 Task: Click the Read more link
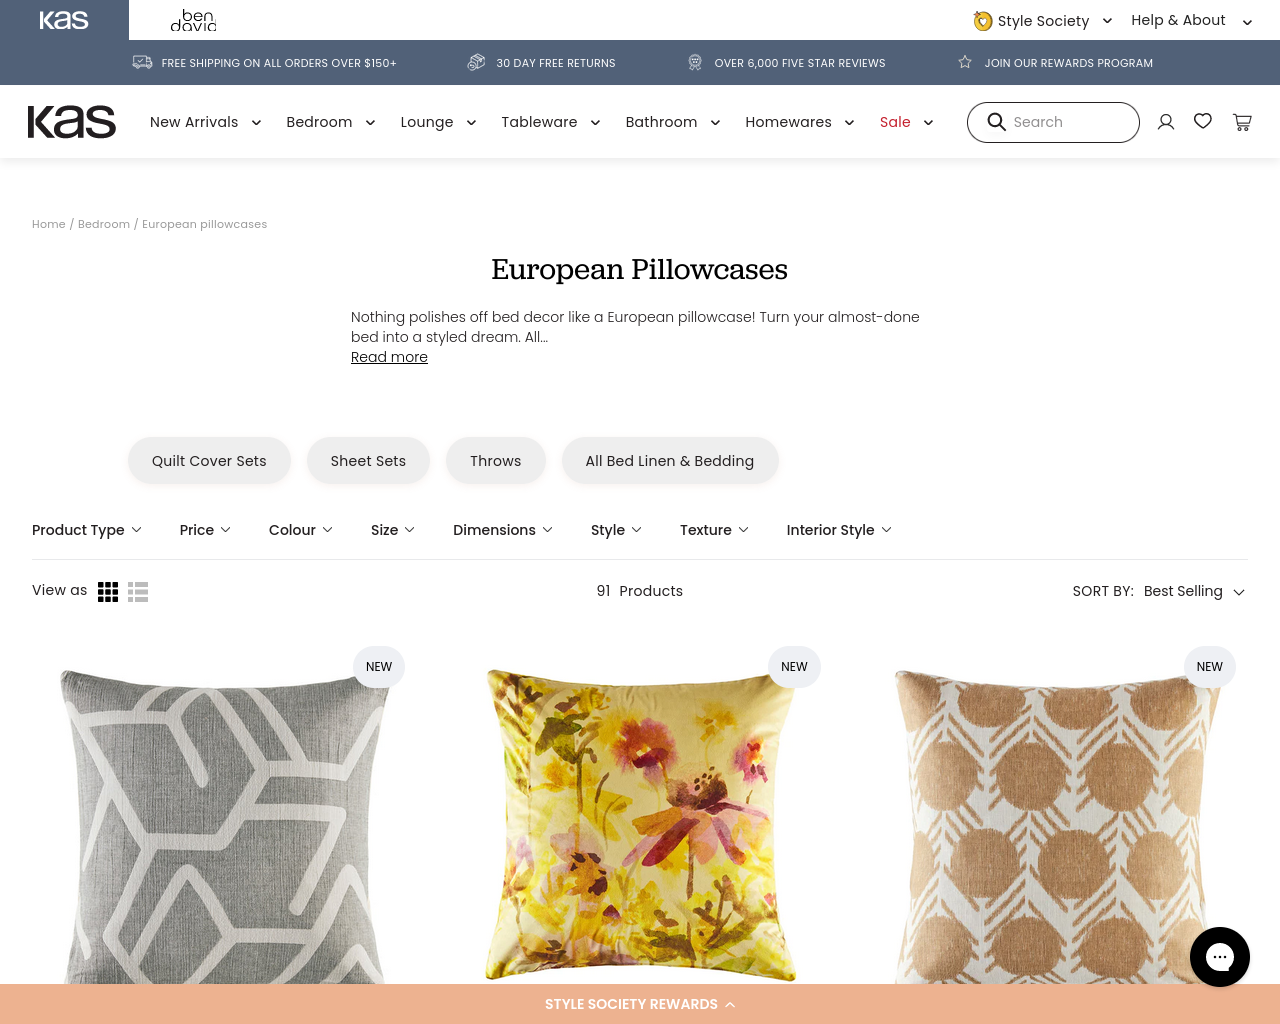[389, 357]
